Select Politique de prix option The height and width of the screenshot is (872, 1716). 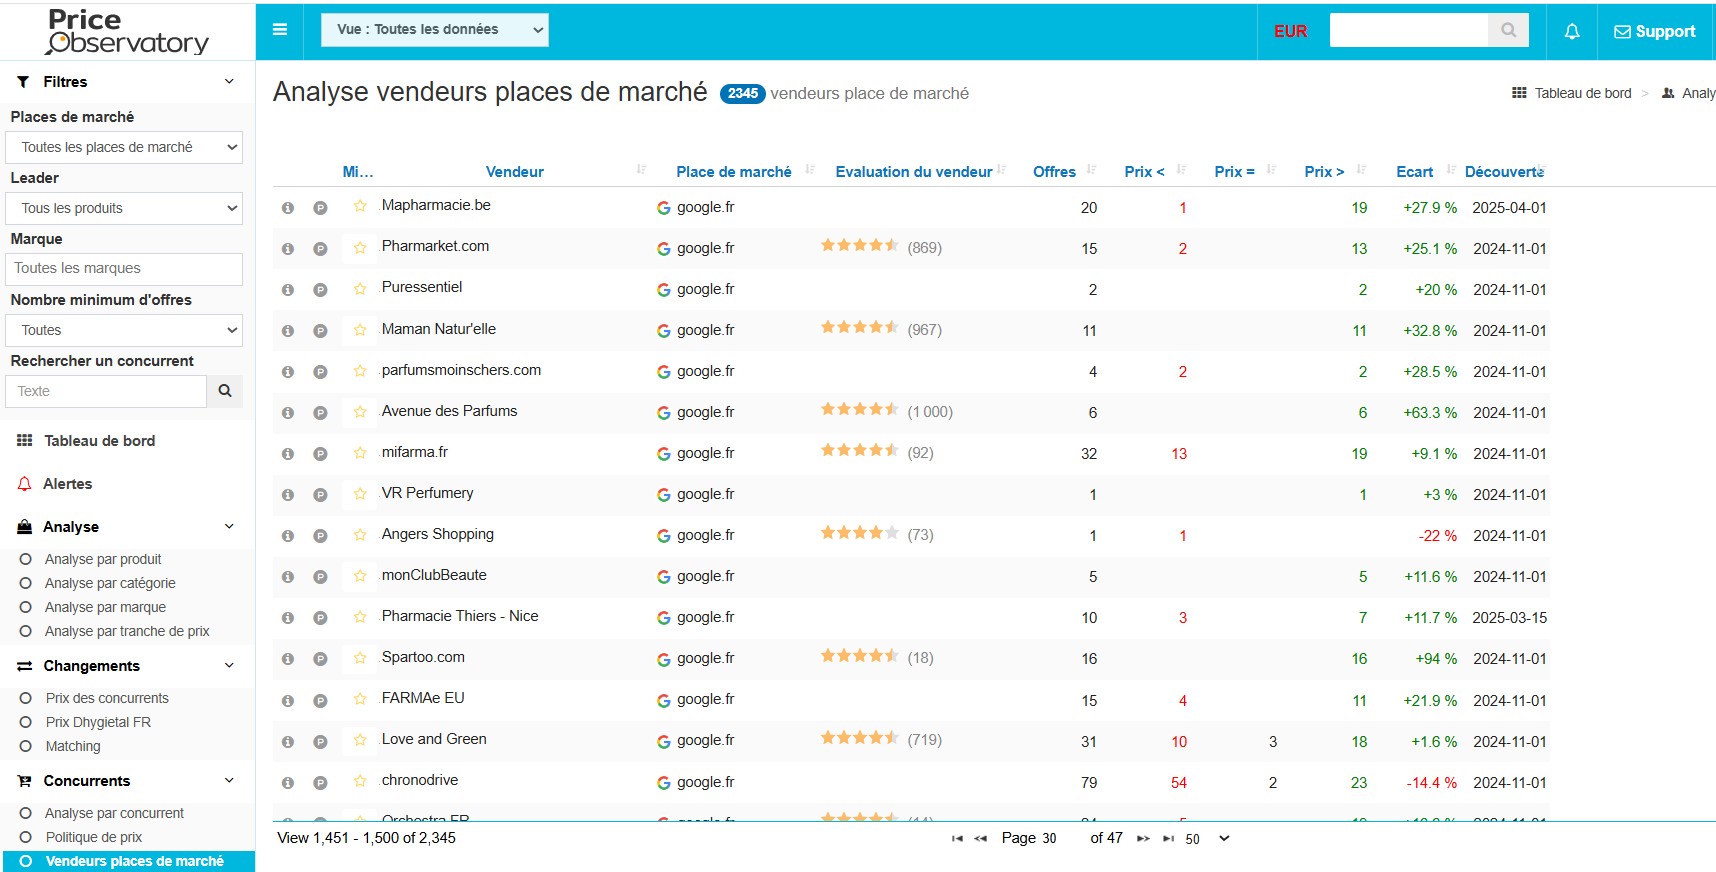tap(94, 837)
